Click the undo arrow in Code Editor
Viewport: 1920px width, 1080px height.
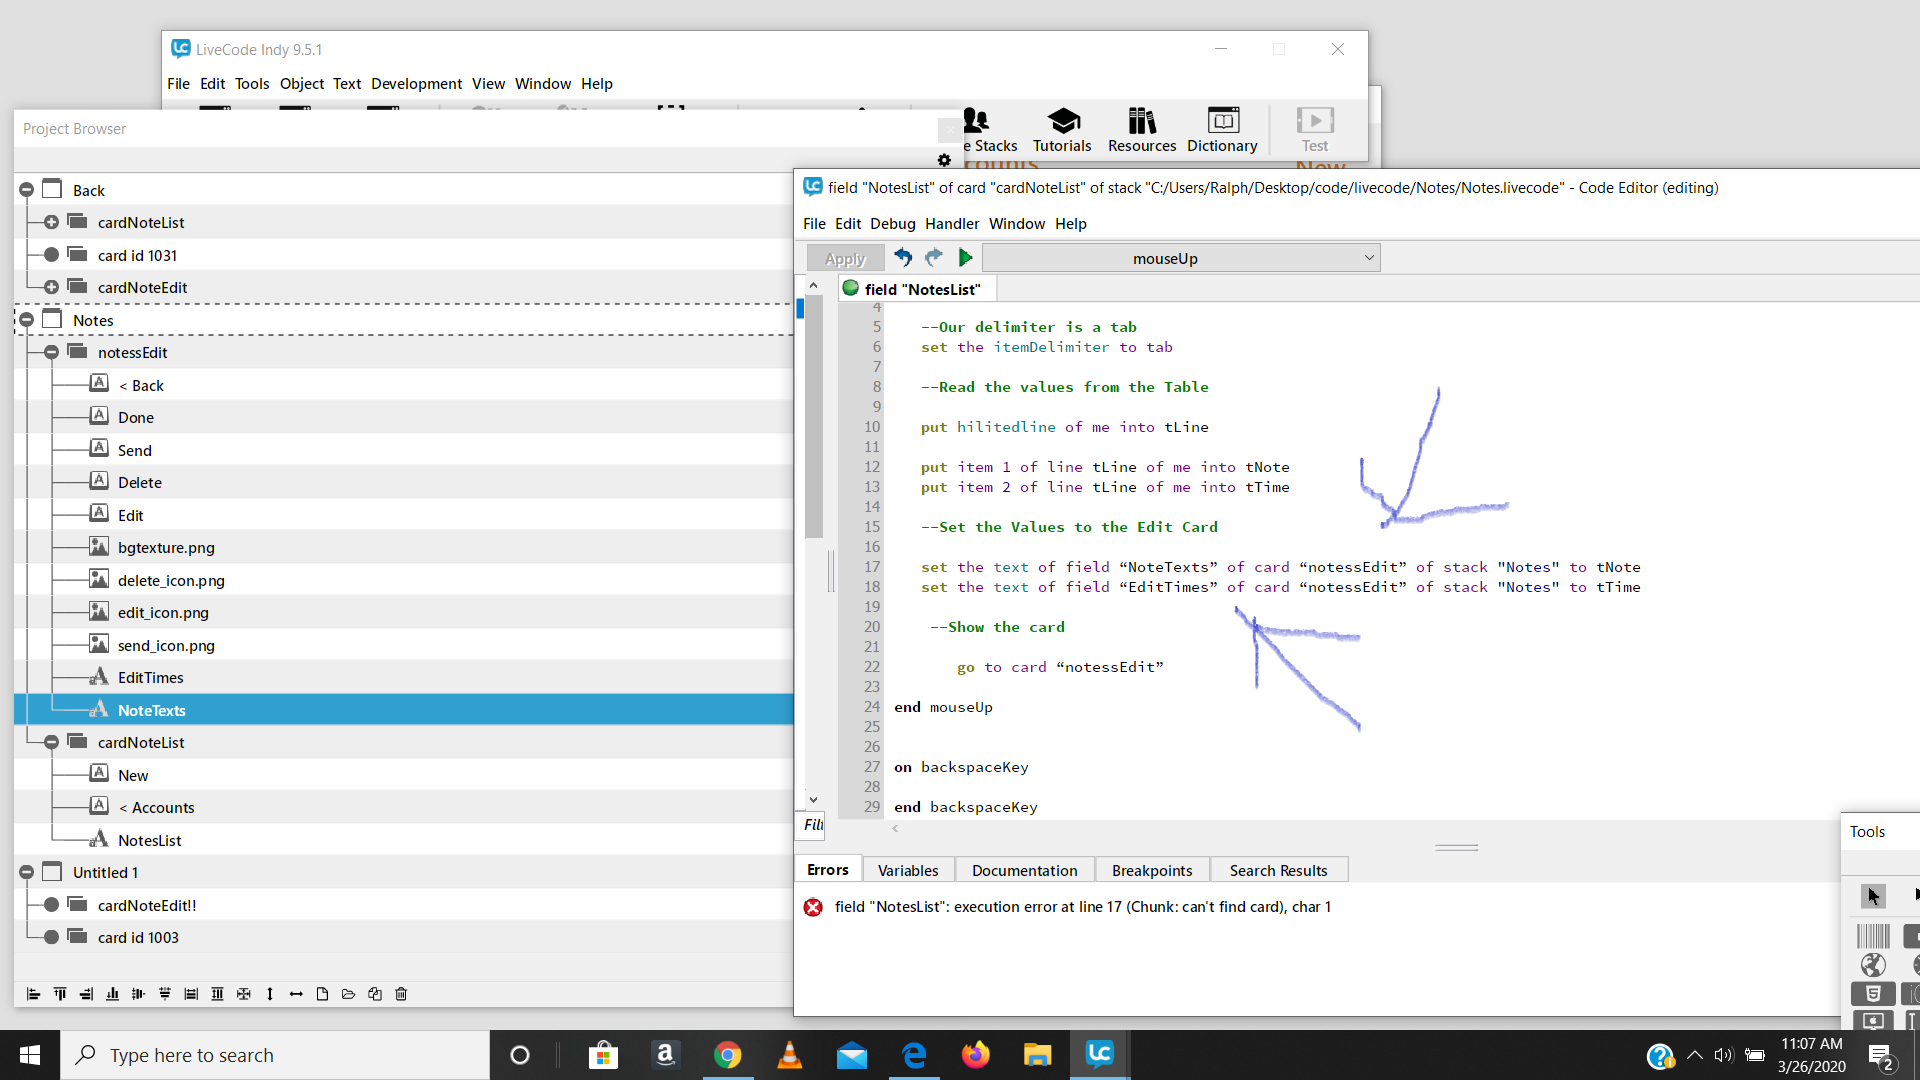(x=902, y=258)
